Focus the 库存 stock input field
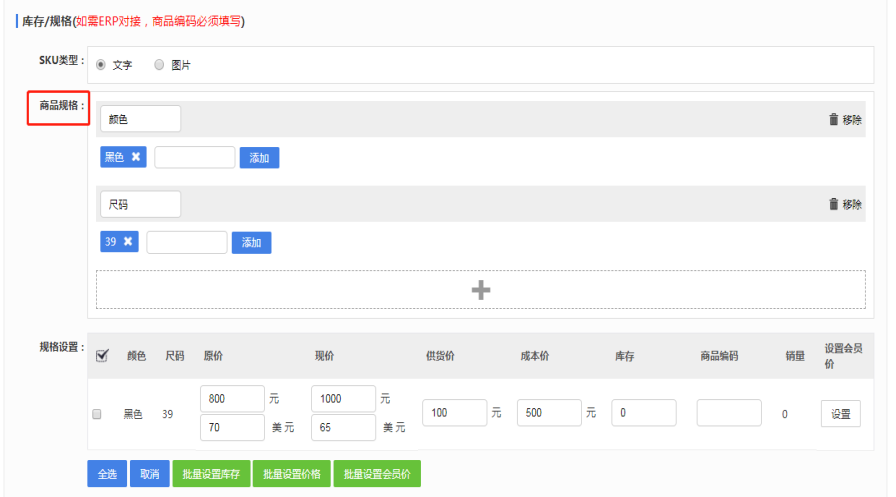Screen dimensions: 896x497 [643, 413]
